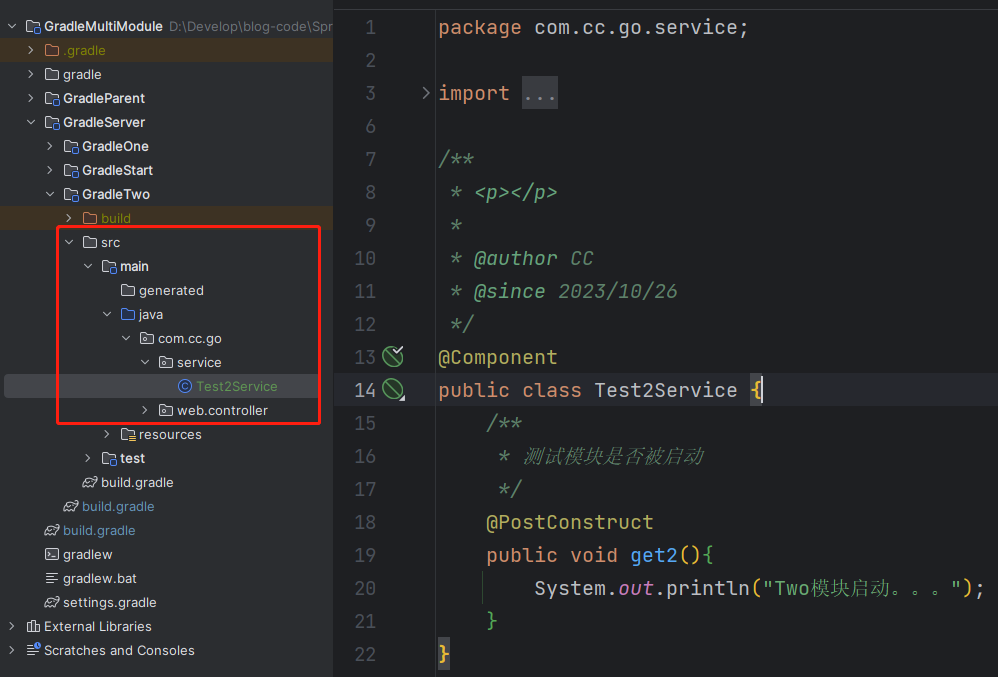Collapse the GradleServer module node
Screen dimensions: 998x677
point(31,122)
